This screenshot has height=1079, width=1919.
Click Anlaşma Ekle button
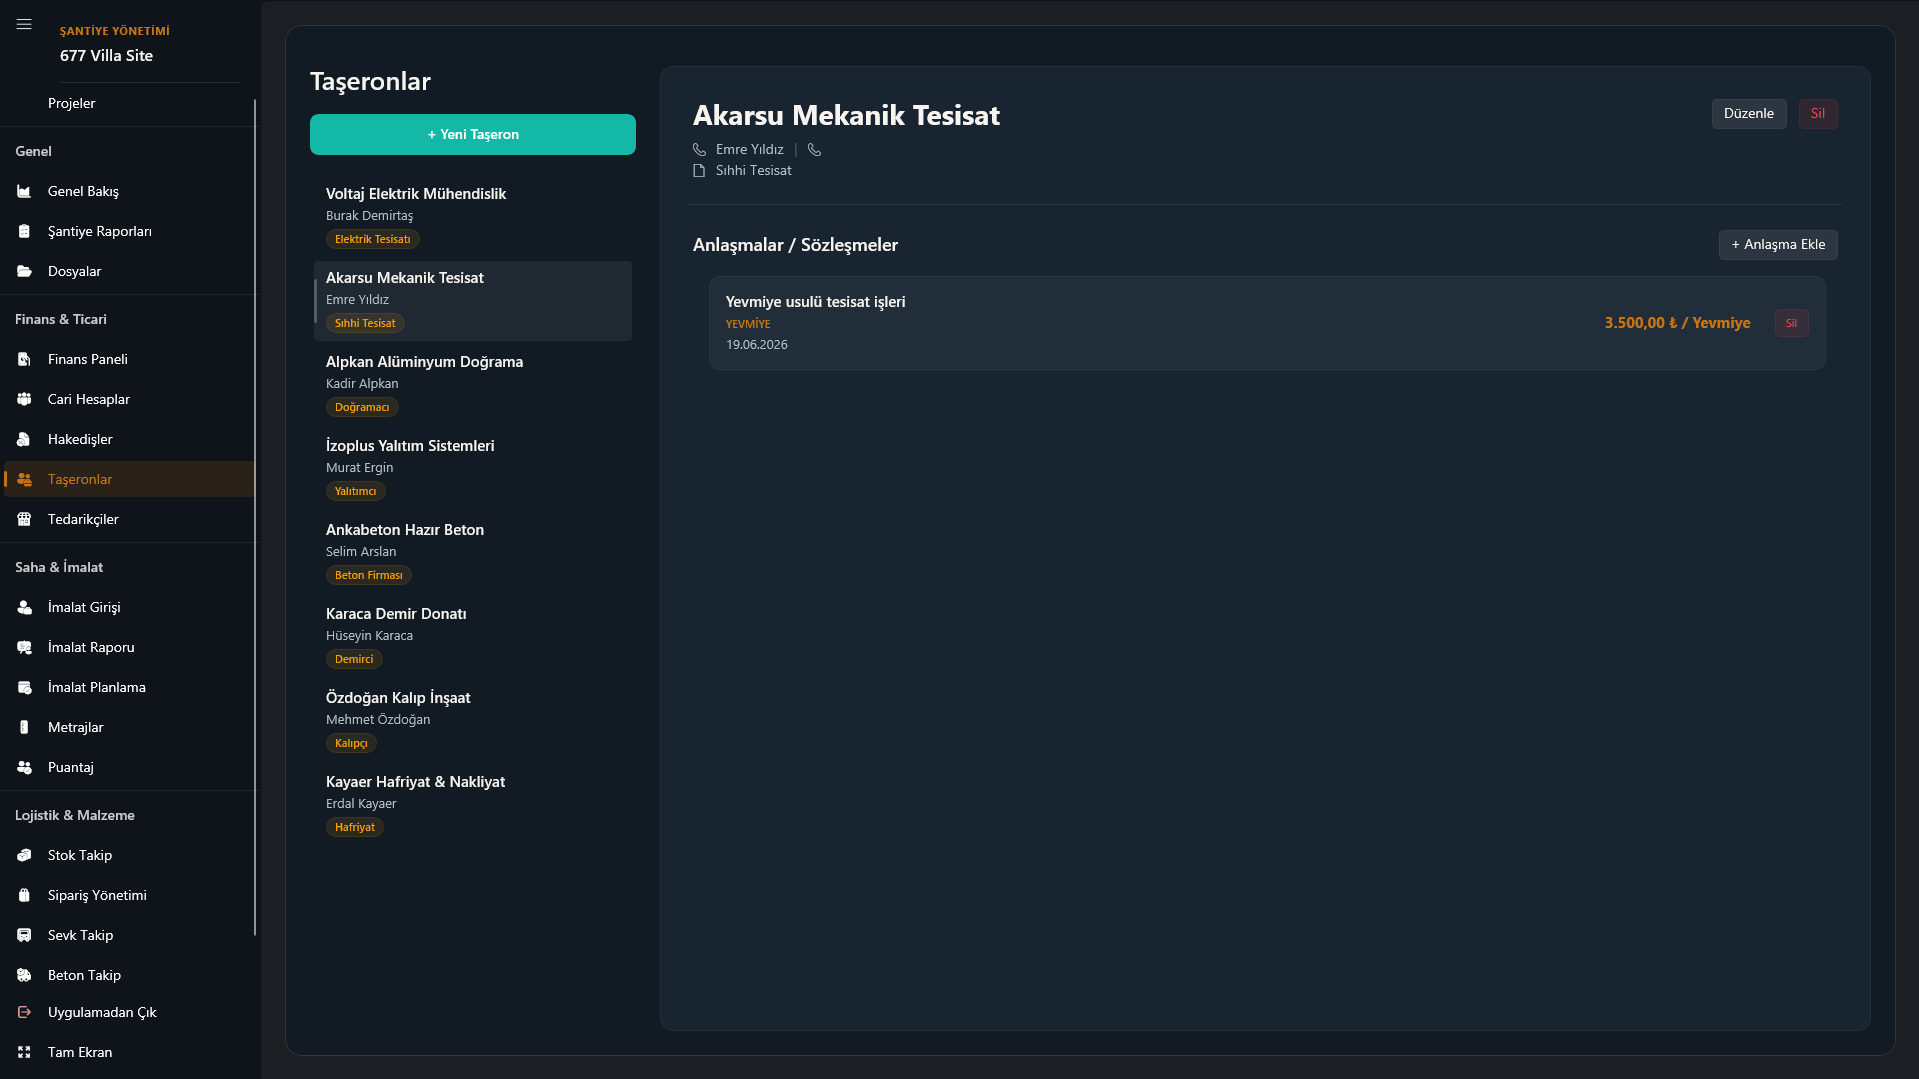pyautogui.click(x=1777, y=244)
